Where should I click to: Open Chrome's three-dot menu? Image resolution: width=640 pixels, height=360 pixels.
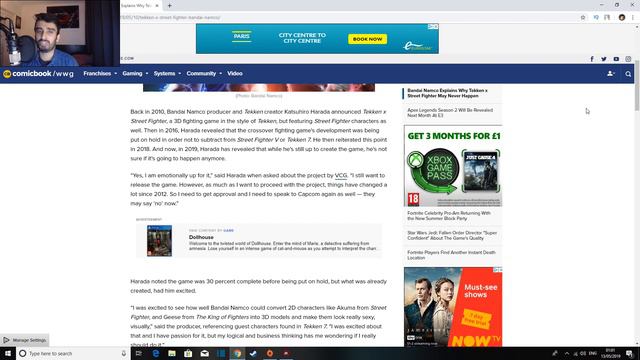click(x=633, y=18)
